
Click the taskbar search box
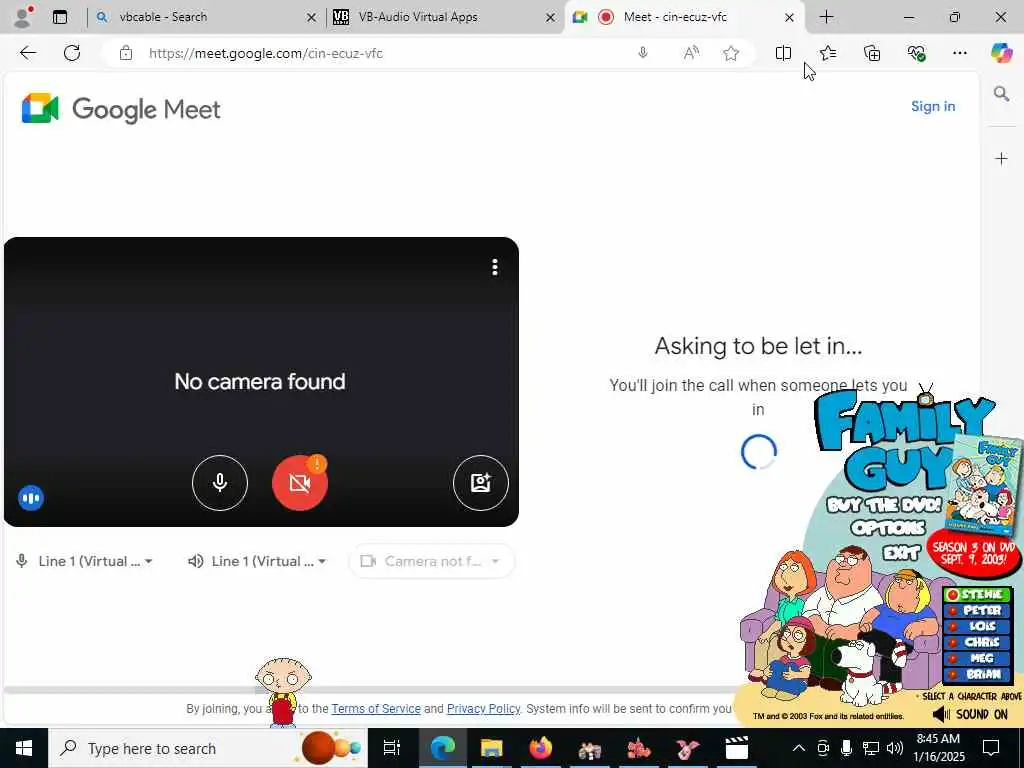click(x=208, y=748)
